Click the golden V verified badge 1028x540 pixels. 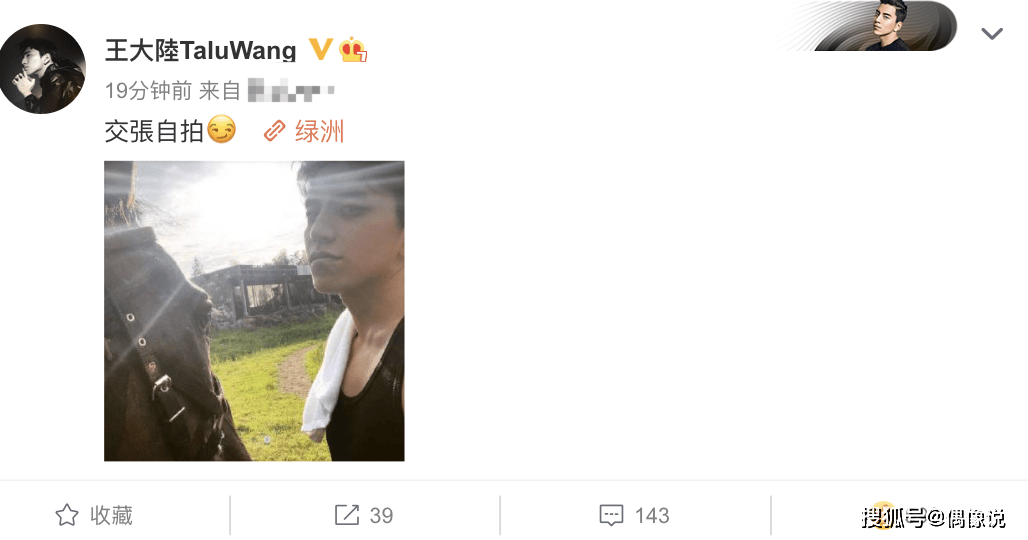320,49
